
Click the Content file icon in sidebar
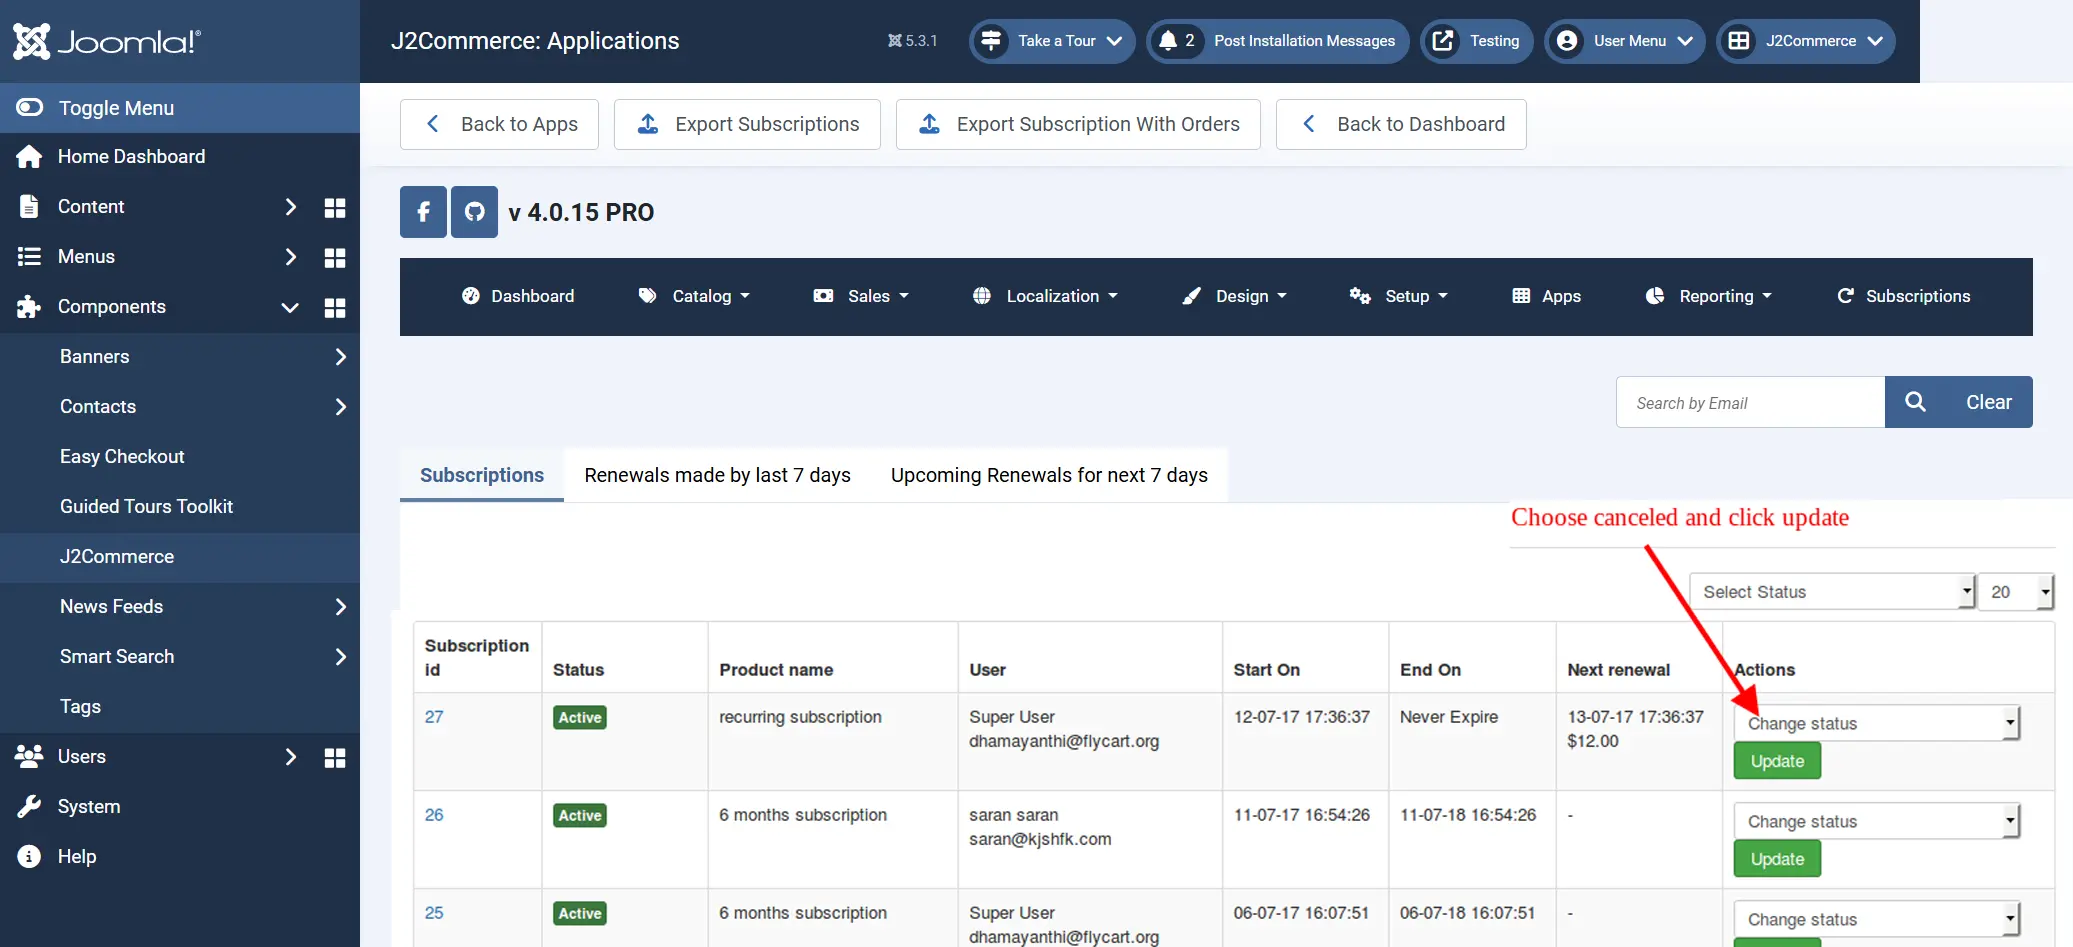click(29, 207)
